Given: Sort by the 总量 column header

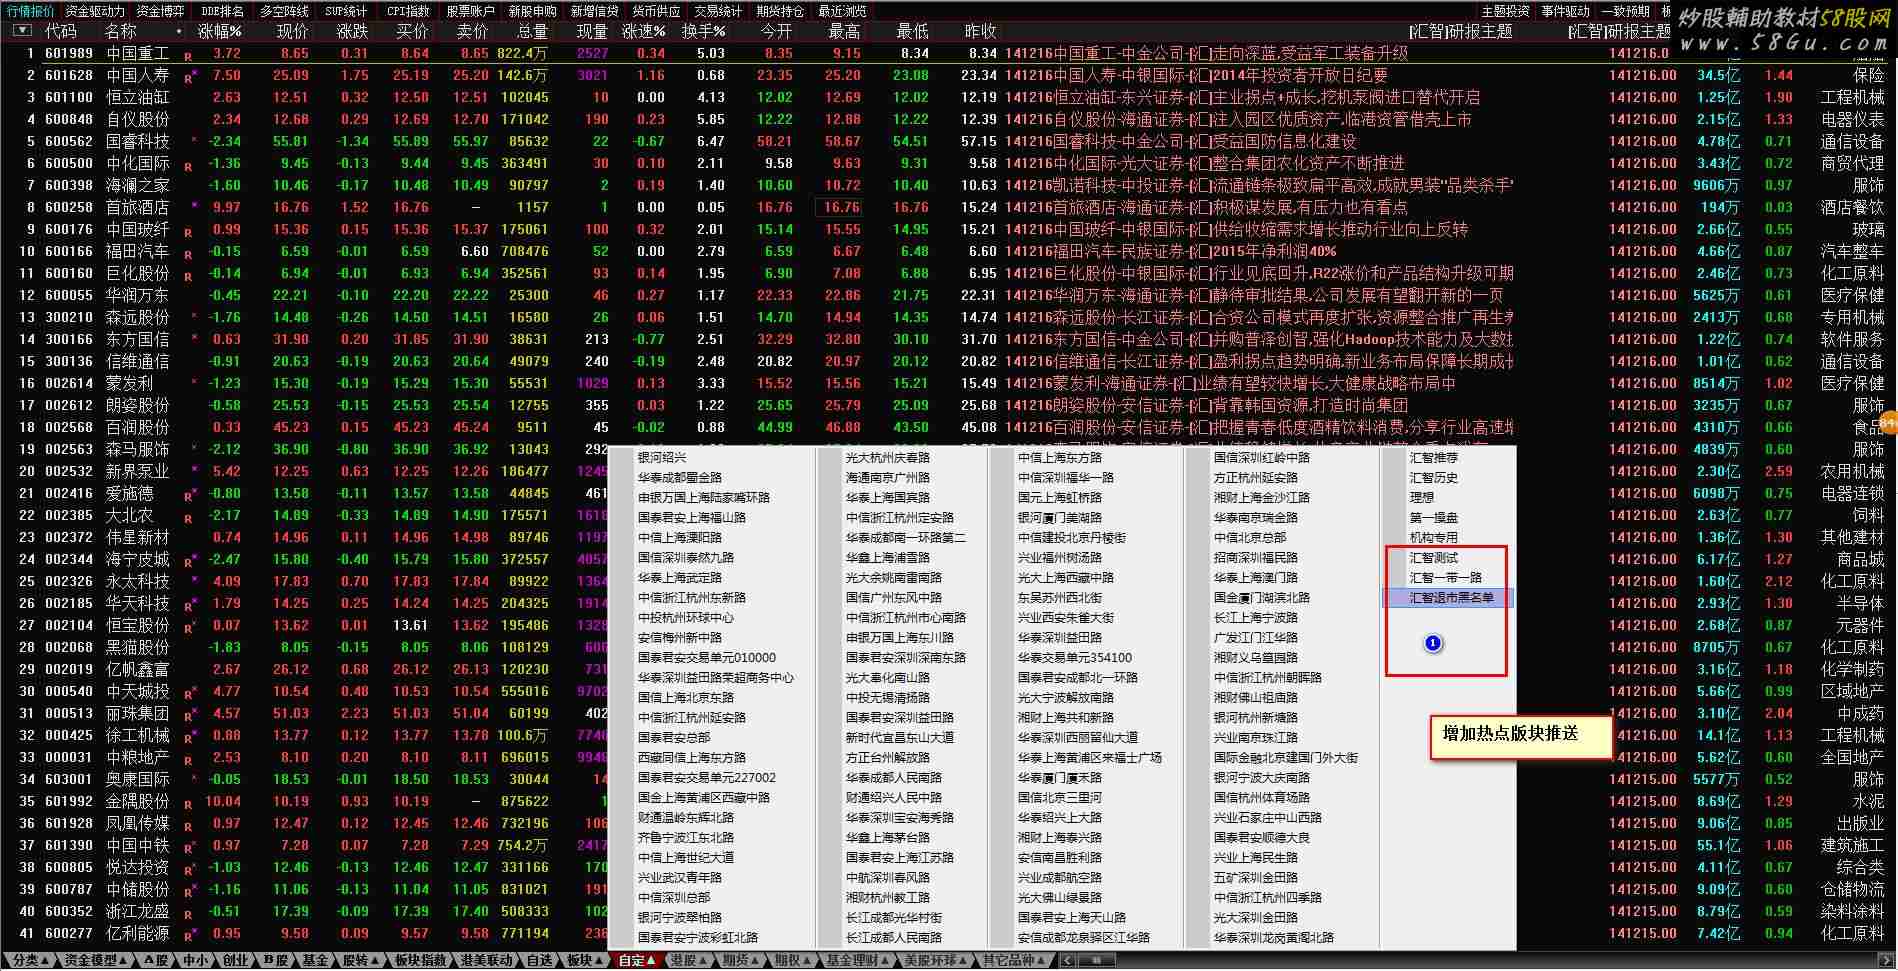Looking at the screenshot, I should coord(532,31).
